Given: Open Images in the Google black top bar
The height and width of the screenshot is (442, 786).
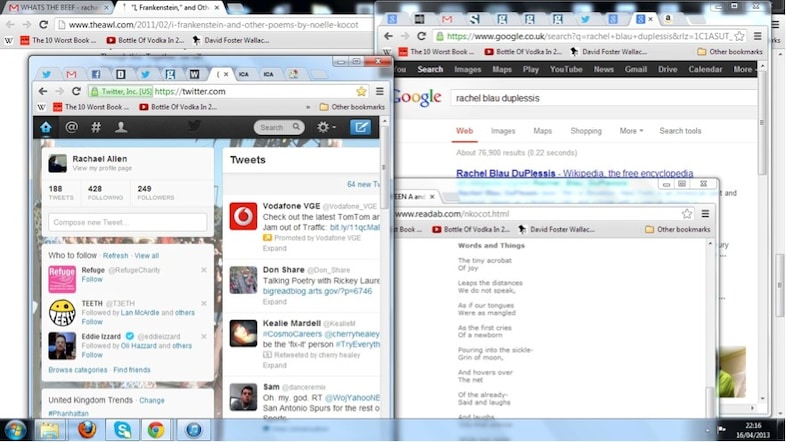Looking at the screenshot, I should 467,69.
